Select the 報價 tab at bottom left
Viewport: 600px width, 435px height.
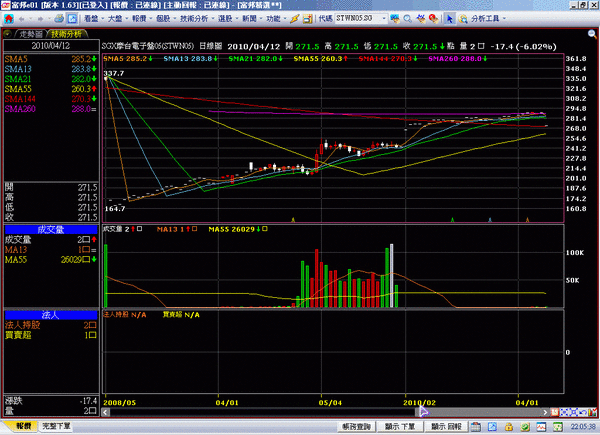point(23,426)
